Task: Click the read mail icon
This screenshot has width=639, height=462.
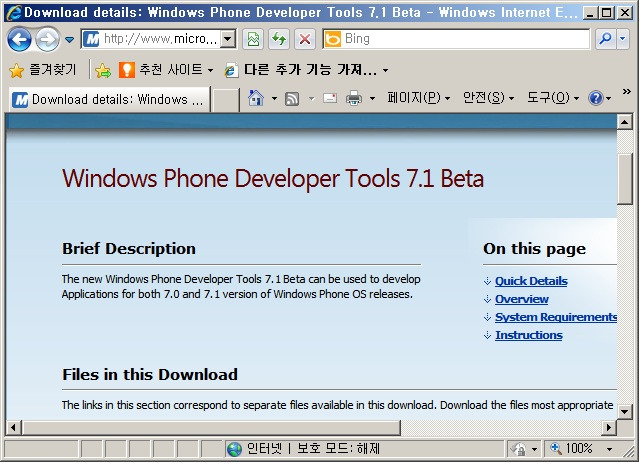Action: coord(330,98)
